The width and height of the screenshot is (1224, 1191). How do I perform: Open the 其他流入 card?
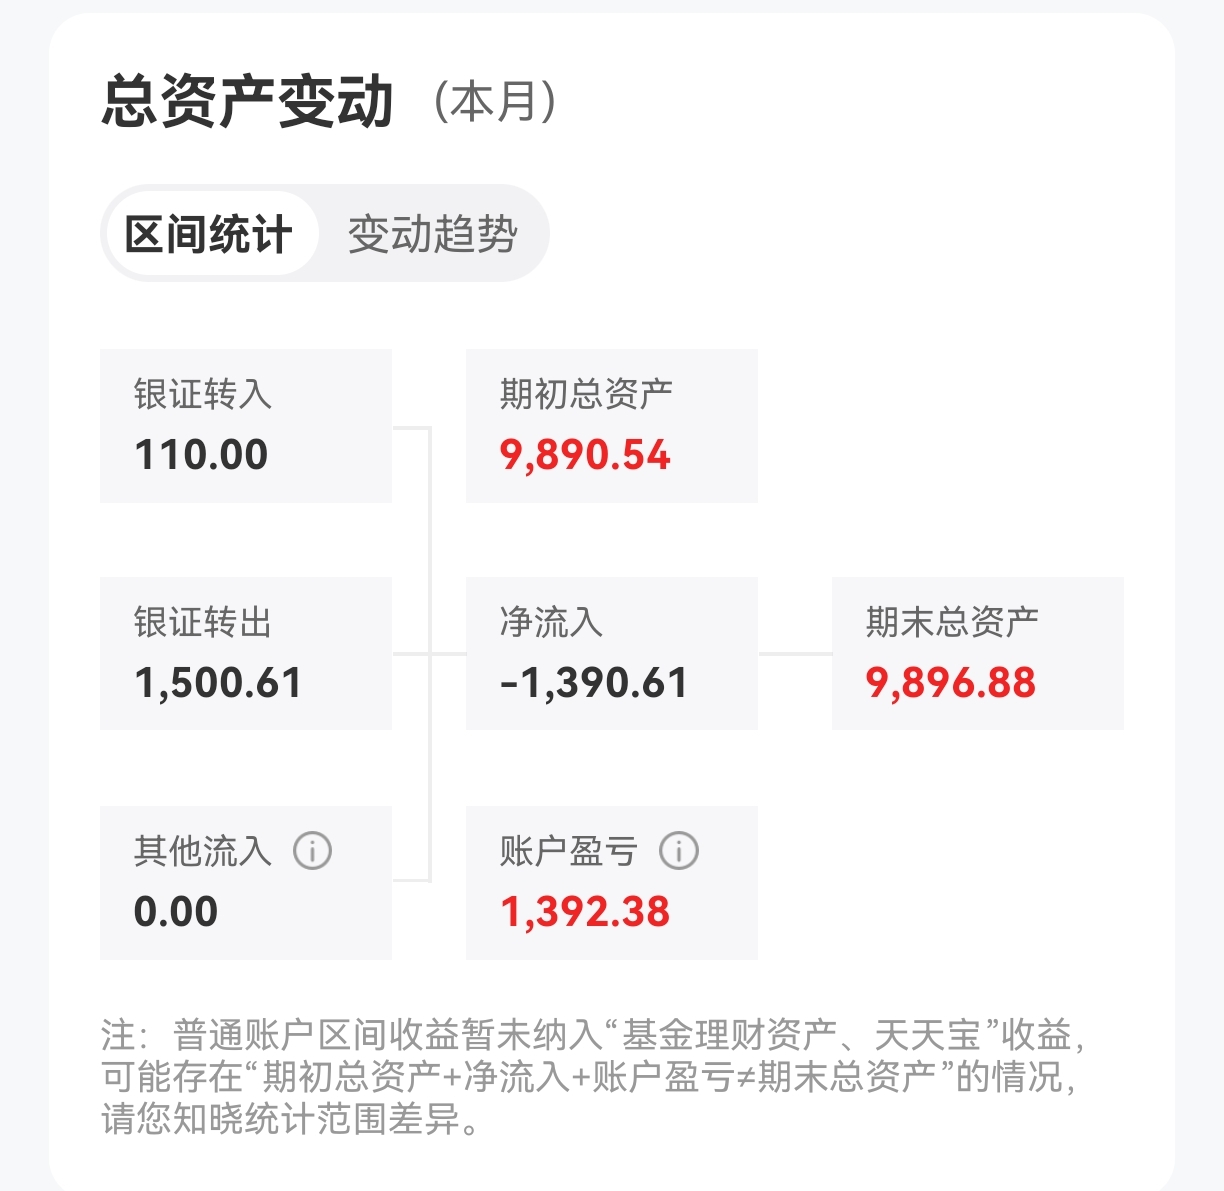click(246, 883)
